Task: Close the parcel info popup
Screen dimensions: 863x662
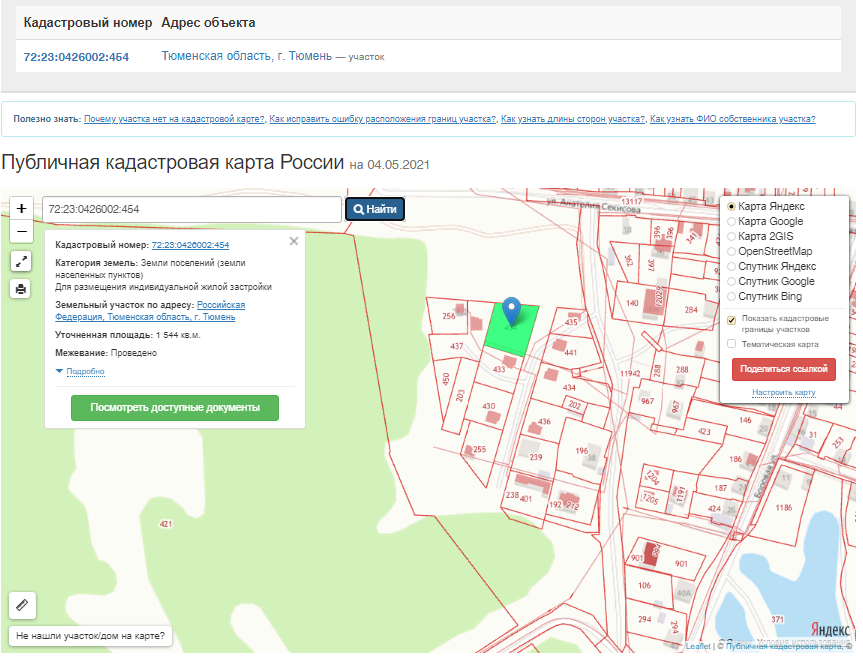Action: [294, 241]
